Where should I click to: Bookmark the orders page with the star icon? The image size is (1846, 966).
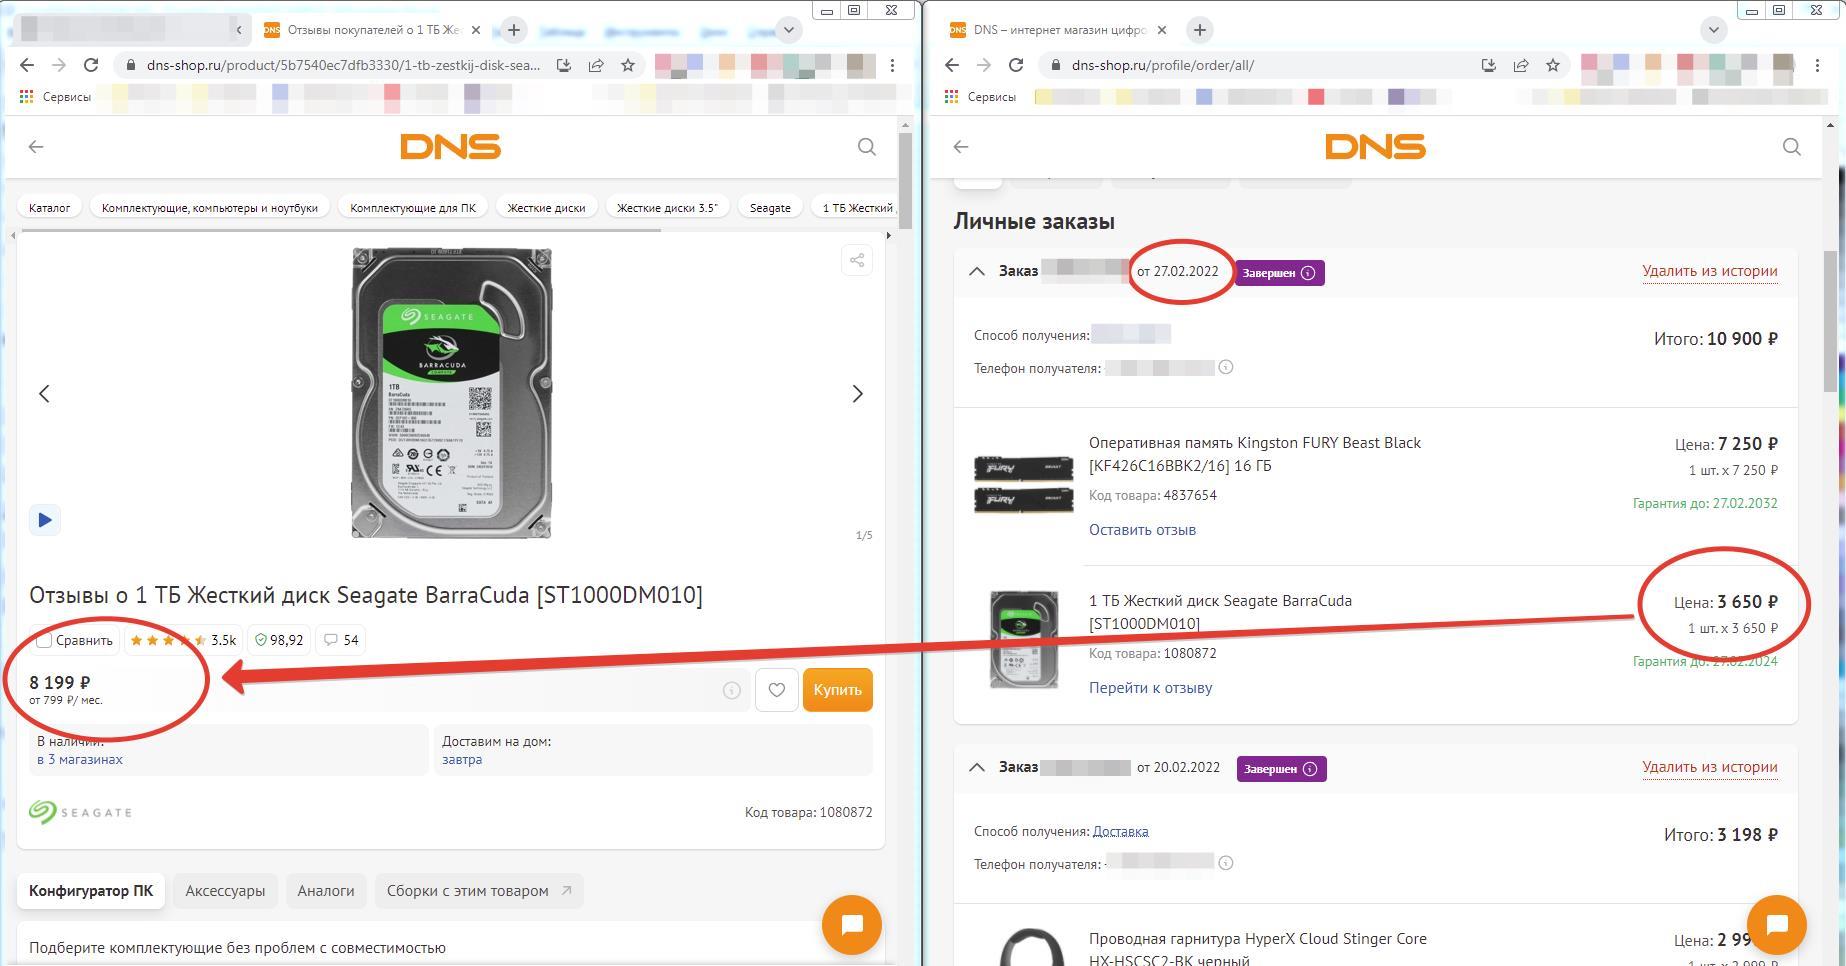point(1553,65)
